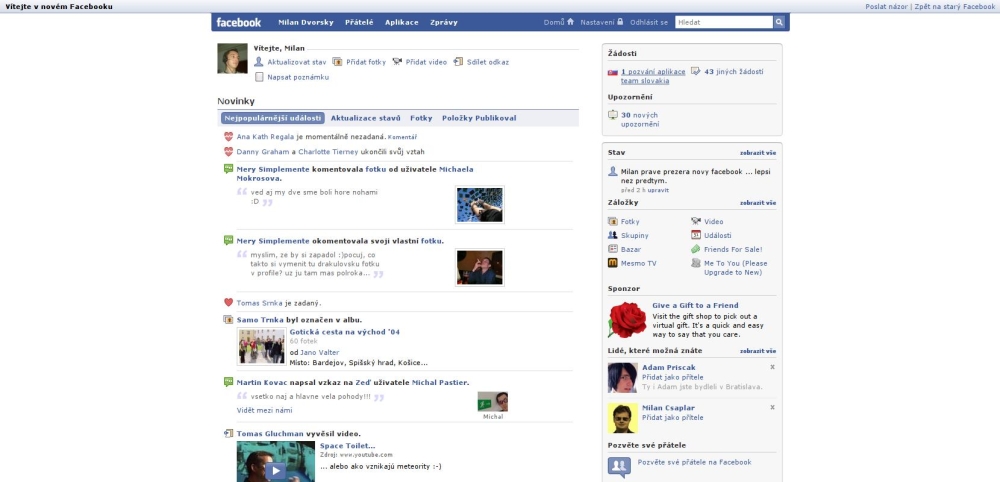Click the Pozvěte své přátele people icon
The image size is (1000, 482).
(619, 467)
